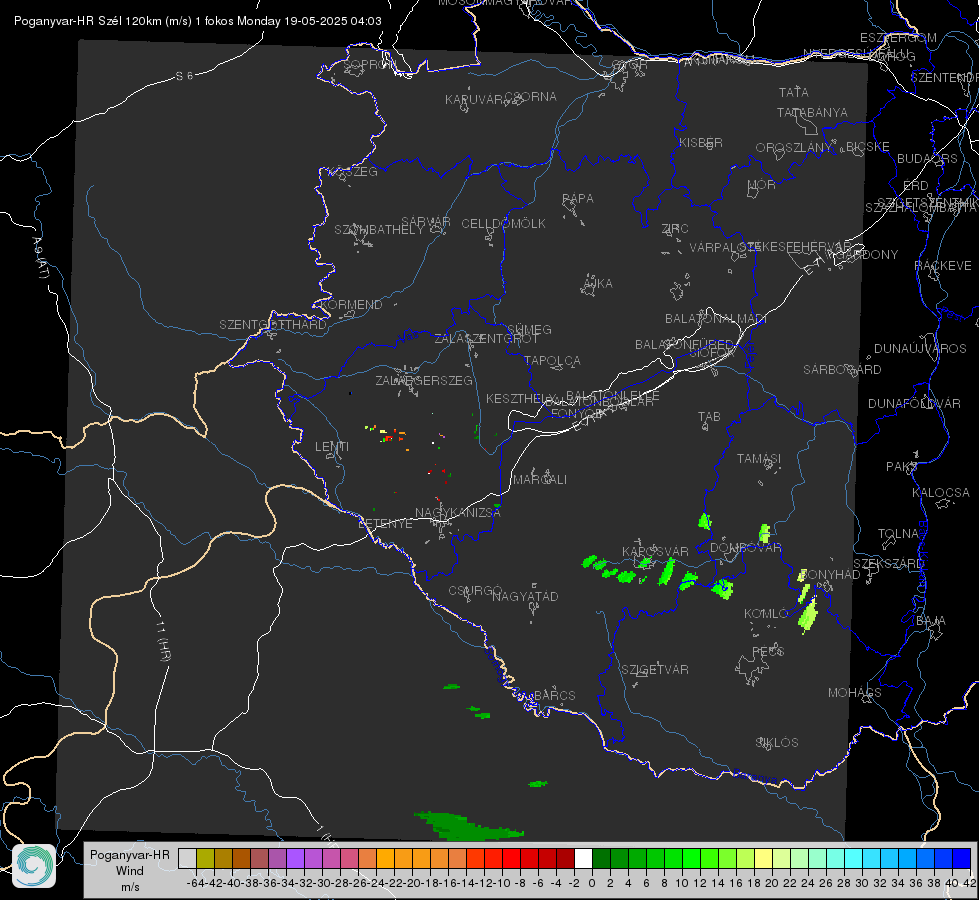Image resolution: width=979 pixels, height=900 pixels.
Task: Click the BALATONALMÁDI city label
Action: click(716, 319)
